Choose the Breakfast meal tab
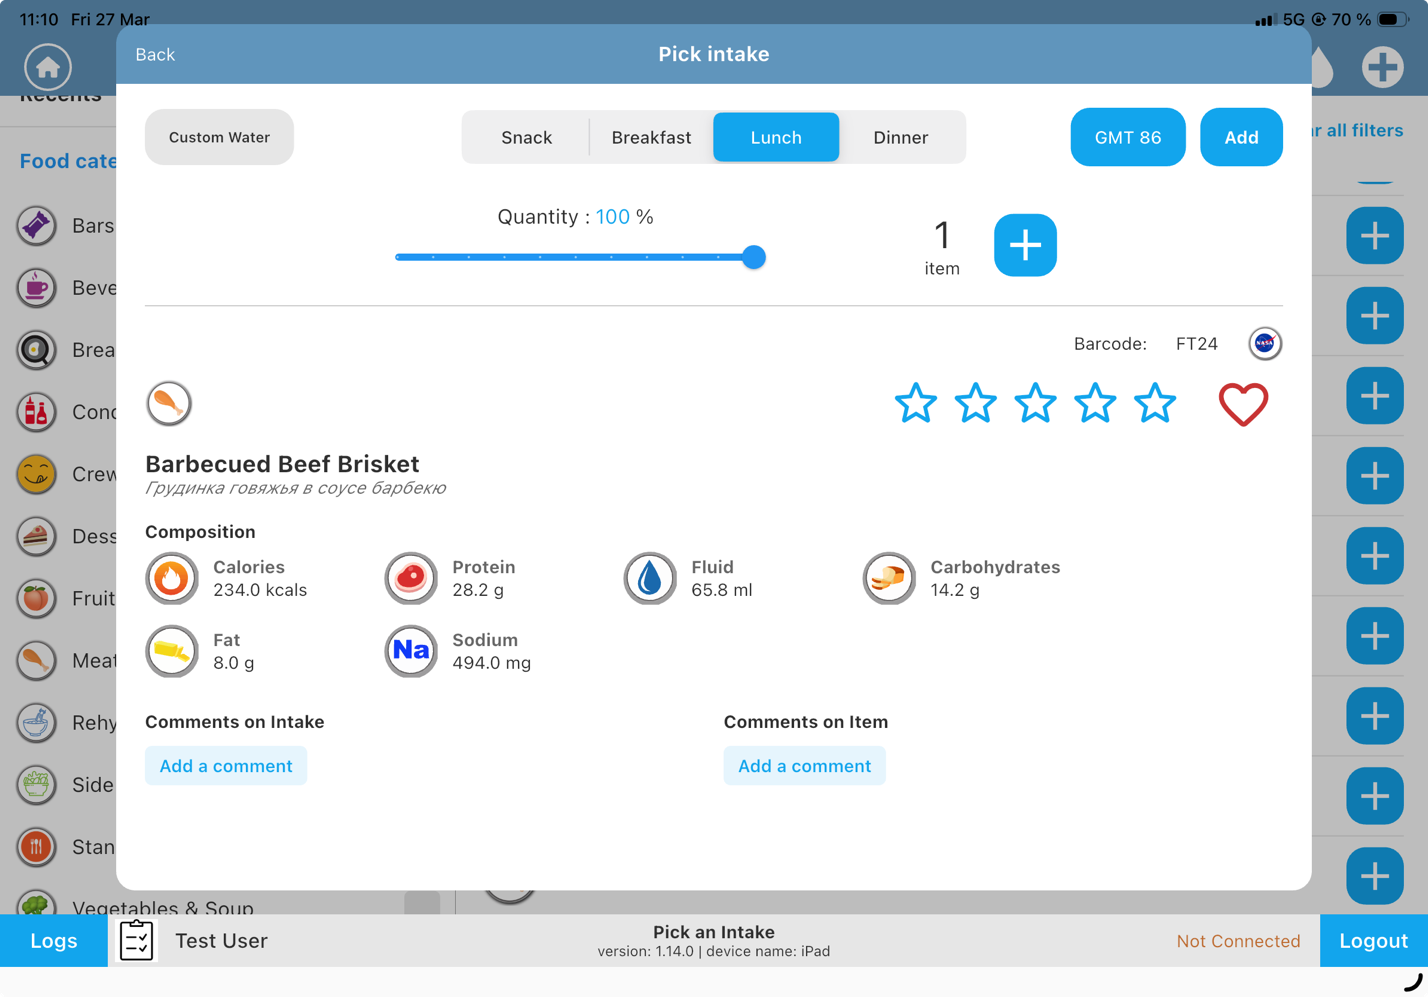The height and width of the screenshot is (997, 1428). coord(651,138)
